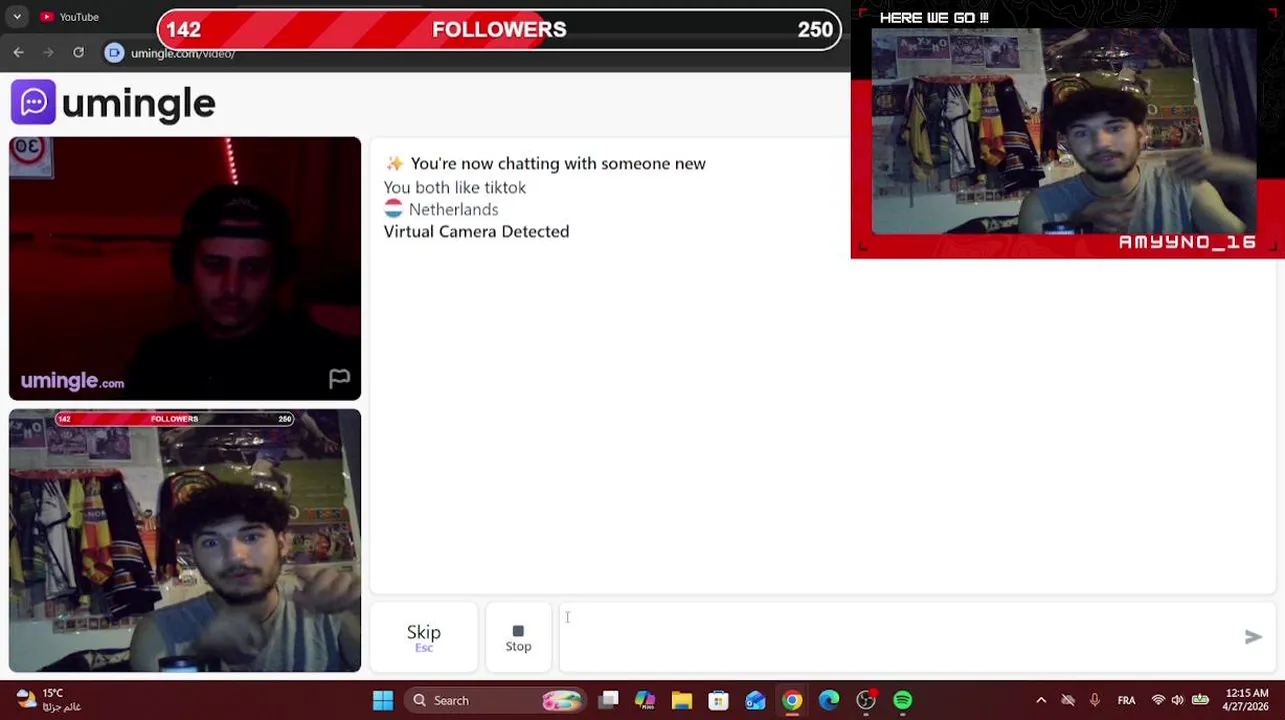The height and width of the screenshot is (720, 1285).
Task: Click "You're now chatting with someone new" text
Action: click(558, 163)
